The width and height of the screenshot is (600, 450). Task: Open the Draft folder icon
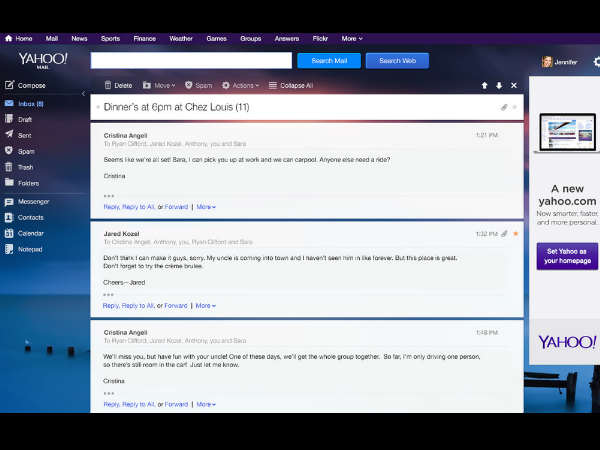(x=9, y=119)
